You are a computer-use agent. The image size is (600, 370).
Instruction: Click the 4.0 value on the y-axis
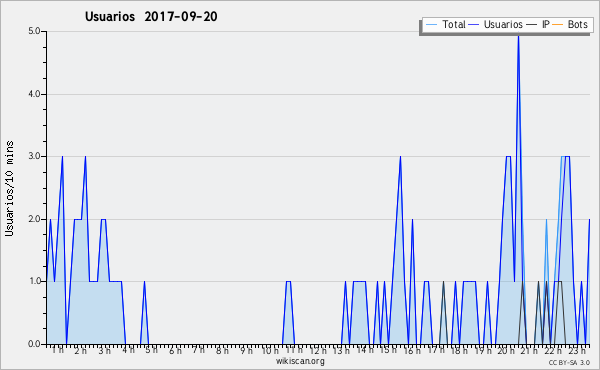pyautogui.click(x=34, y=94)
